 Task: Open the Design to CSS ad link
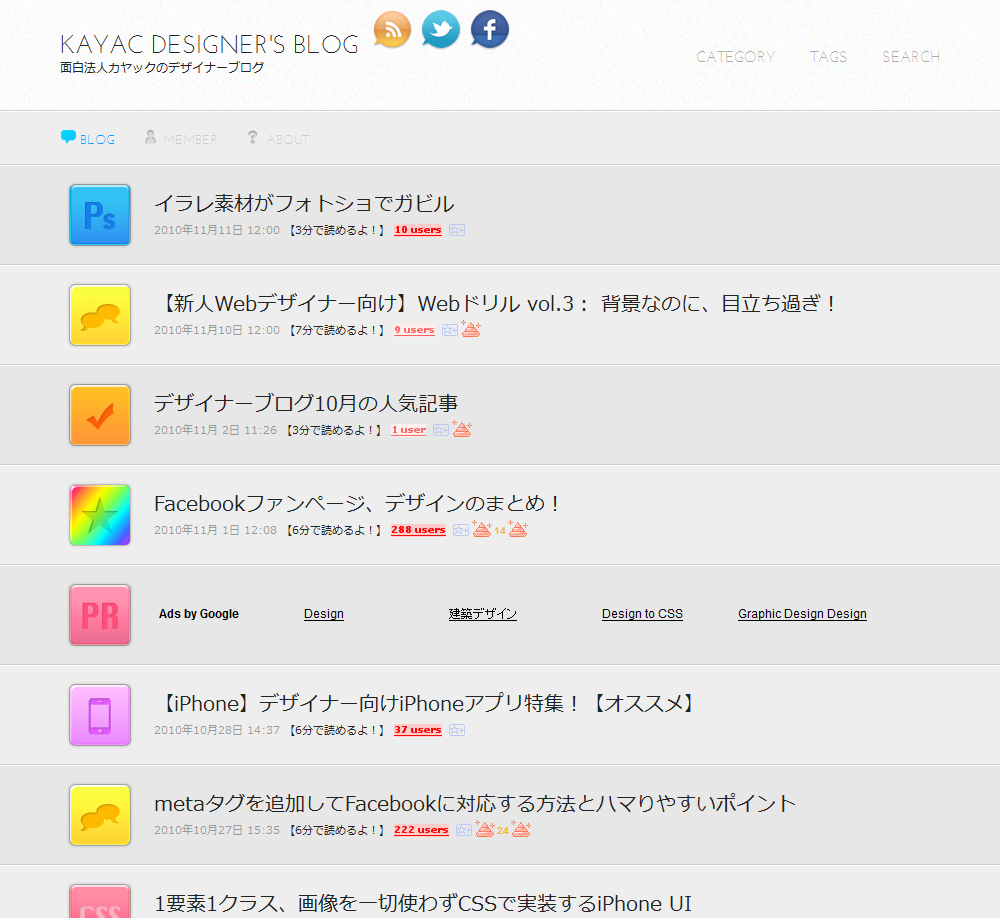point(642,614)
